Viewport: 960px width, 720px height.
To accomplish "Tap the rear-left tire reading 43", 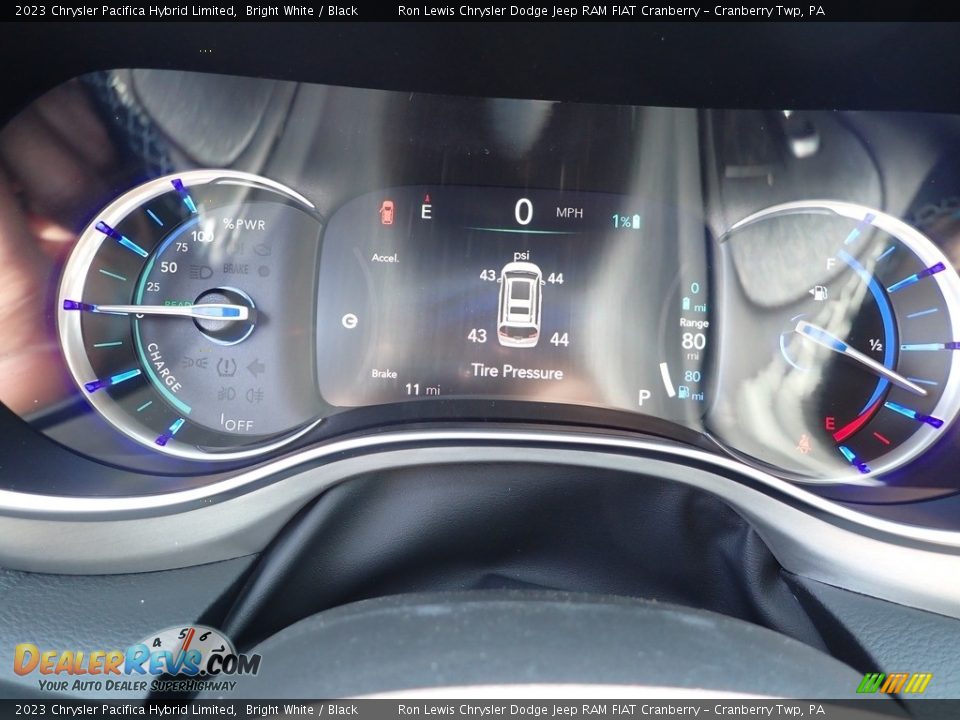I will tap(477, 336).
